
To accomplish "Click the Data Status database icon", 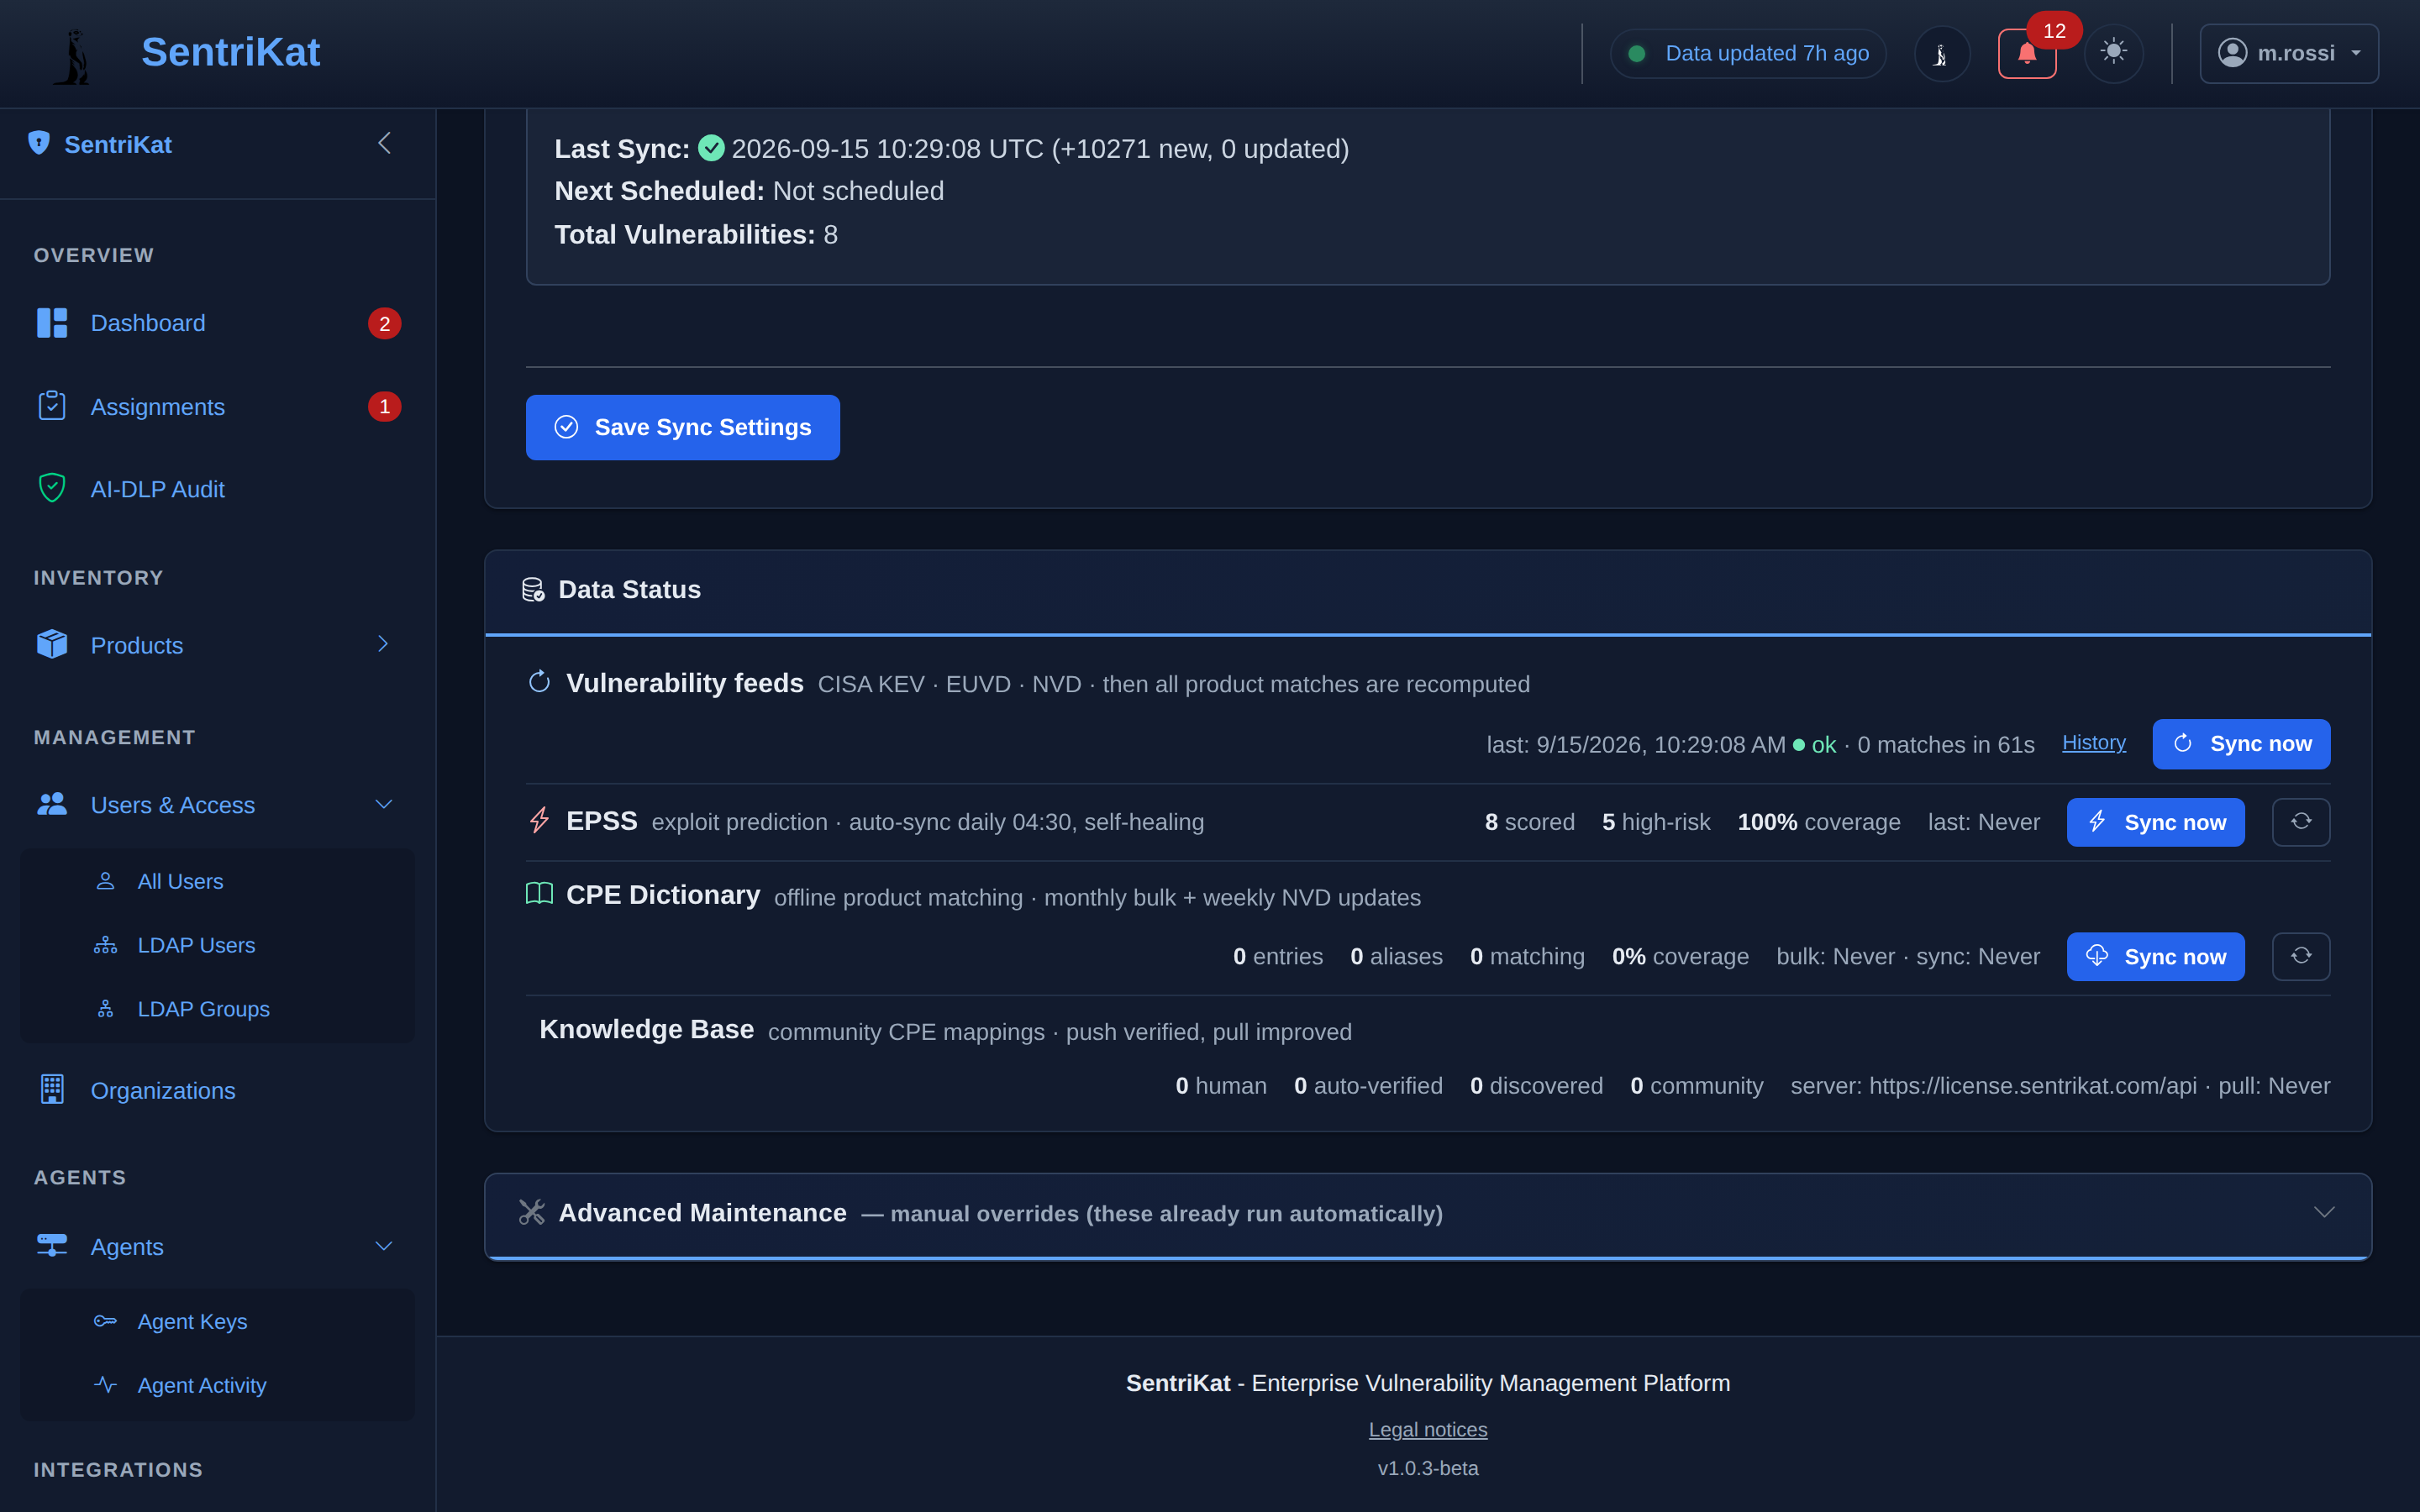I will click(533, 590).
